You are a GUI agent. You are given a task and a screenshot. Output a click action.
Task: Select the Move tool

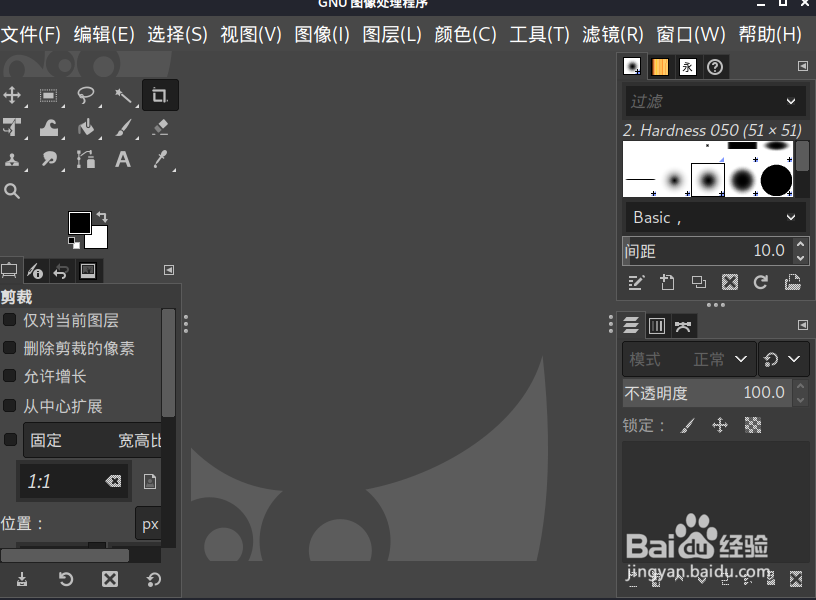pyautogui.click(x=13, y=95)
